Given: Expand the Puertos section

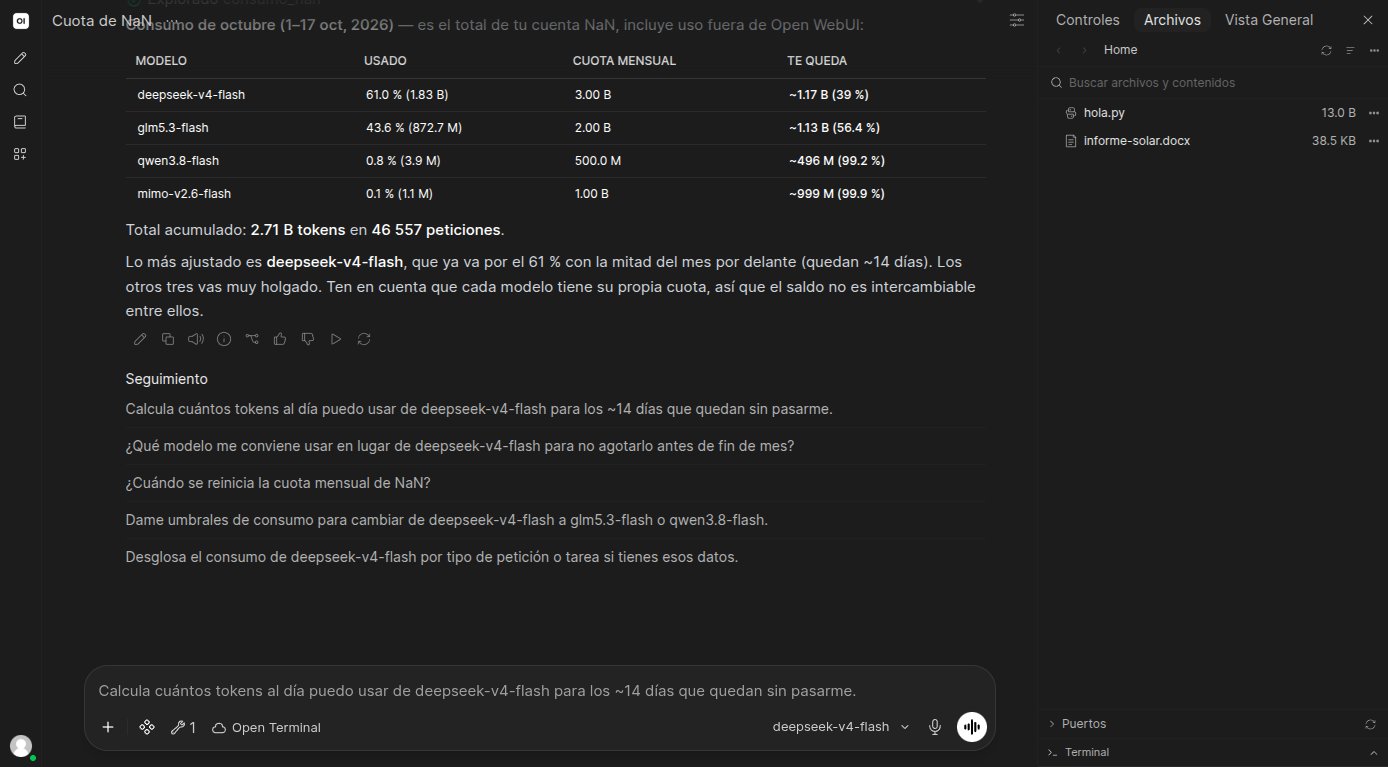Looking at the screenshot, I should tap(1077, 723).
